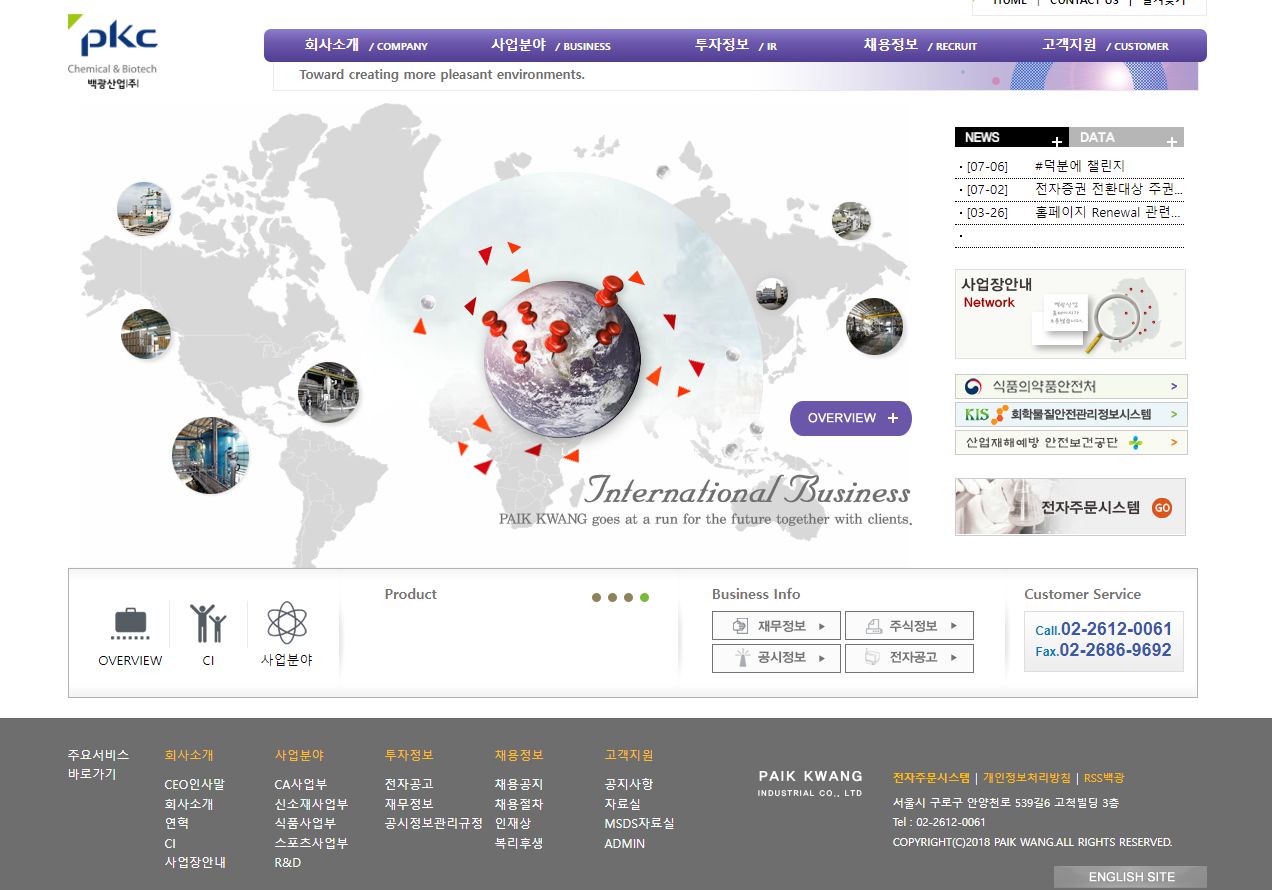Switch to the NEWS tab

point(1011,137)
